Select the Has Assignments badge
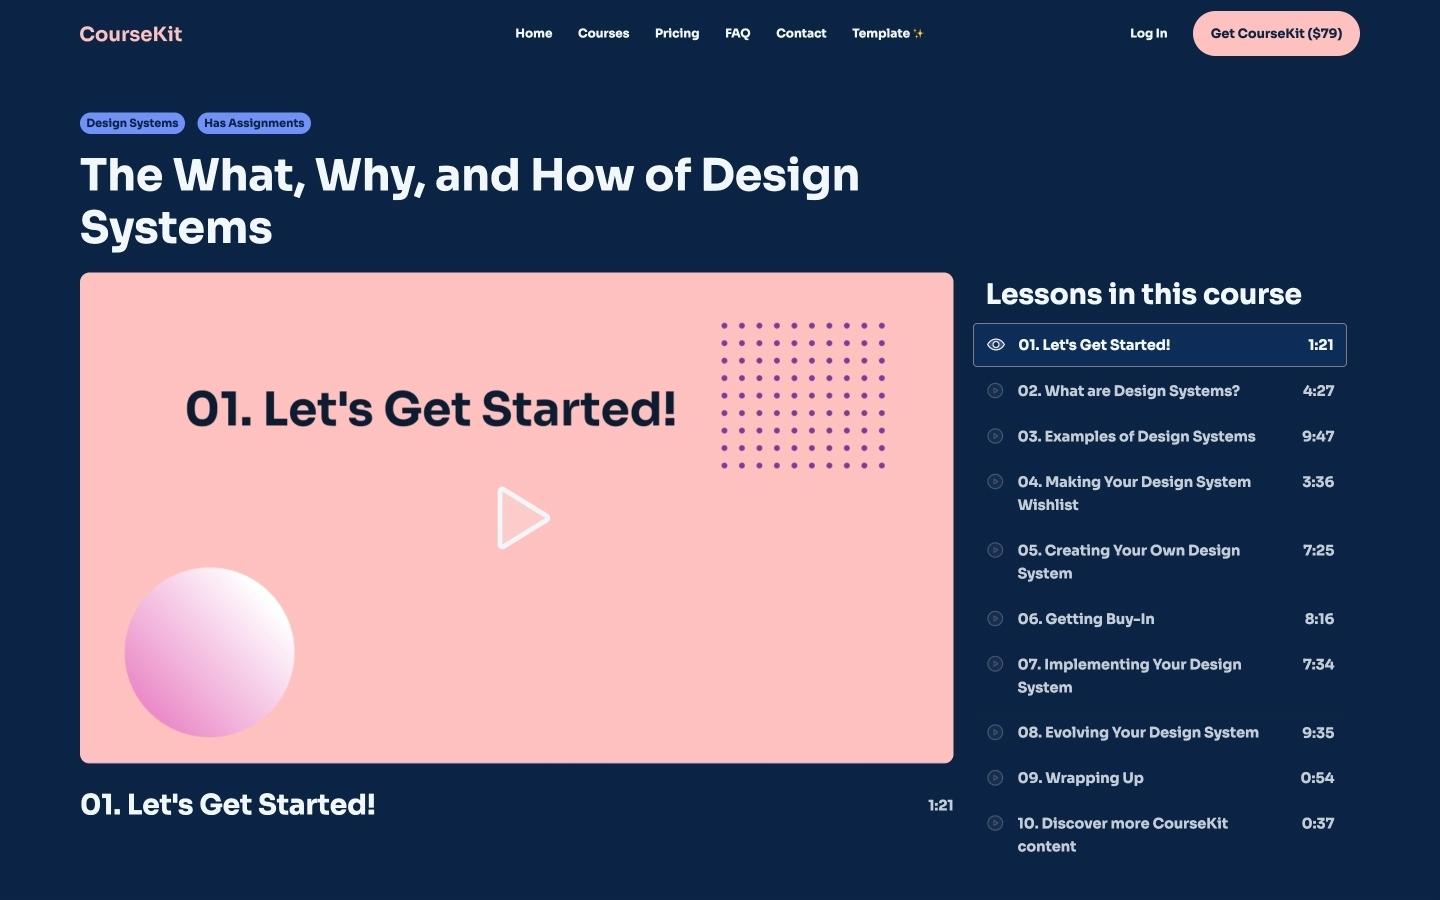Image resolution: width=1440 pixels, height=900 pixels. [x=254, y=123]
